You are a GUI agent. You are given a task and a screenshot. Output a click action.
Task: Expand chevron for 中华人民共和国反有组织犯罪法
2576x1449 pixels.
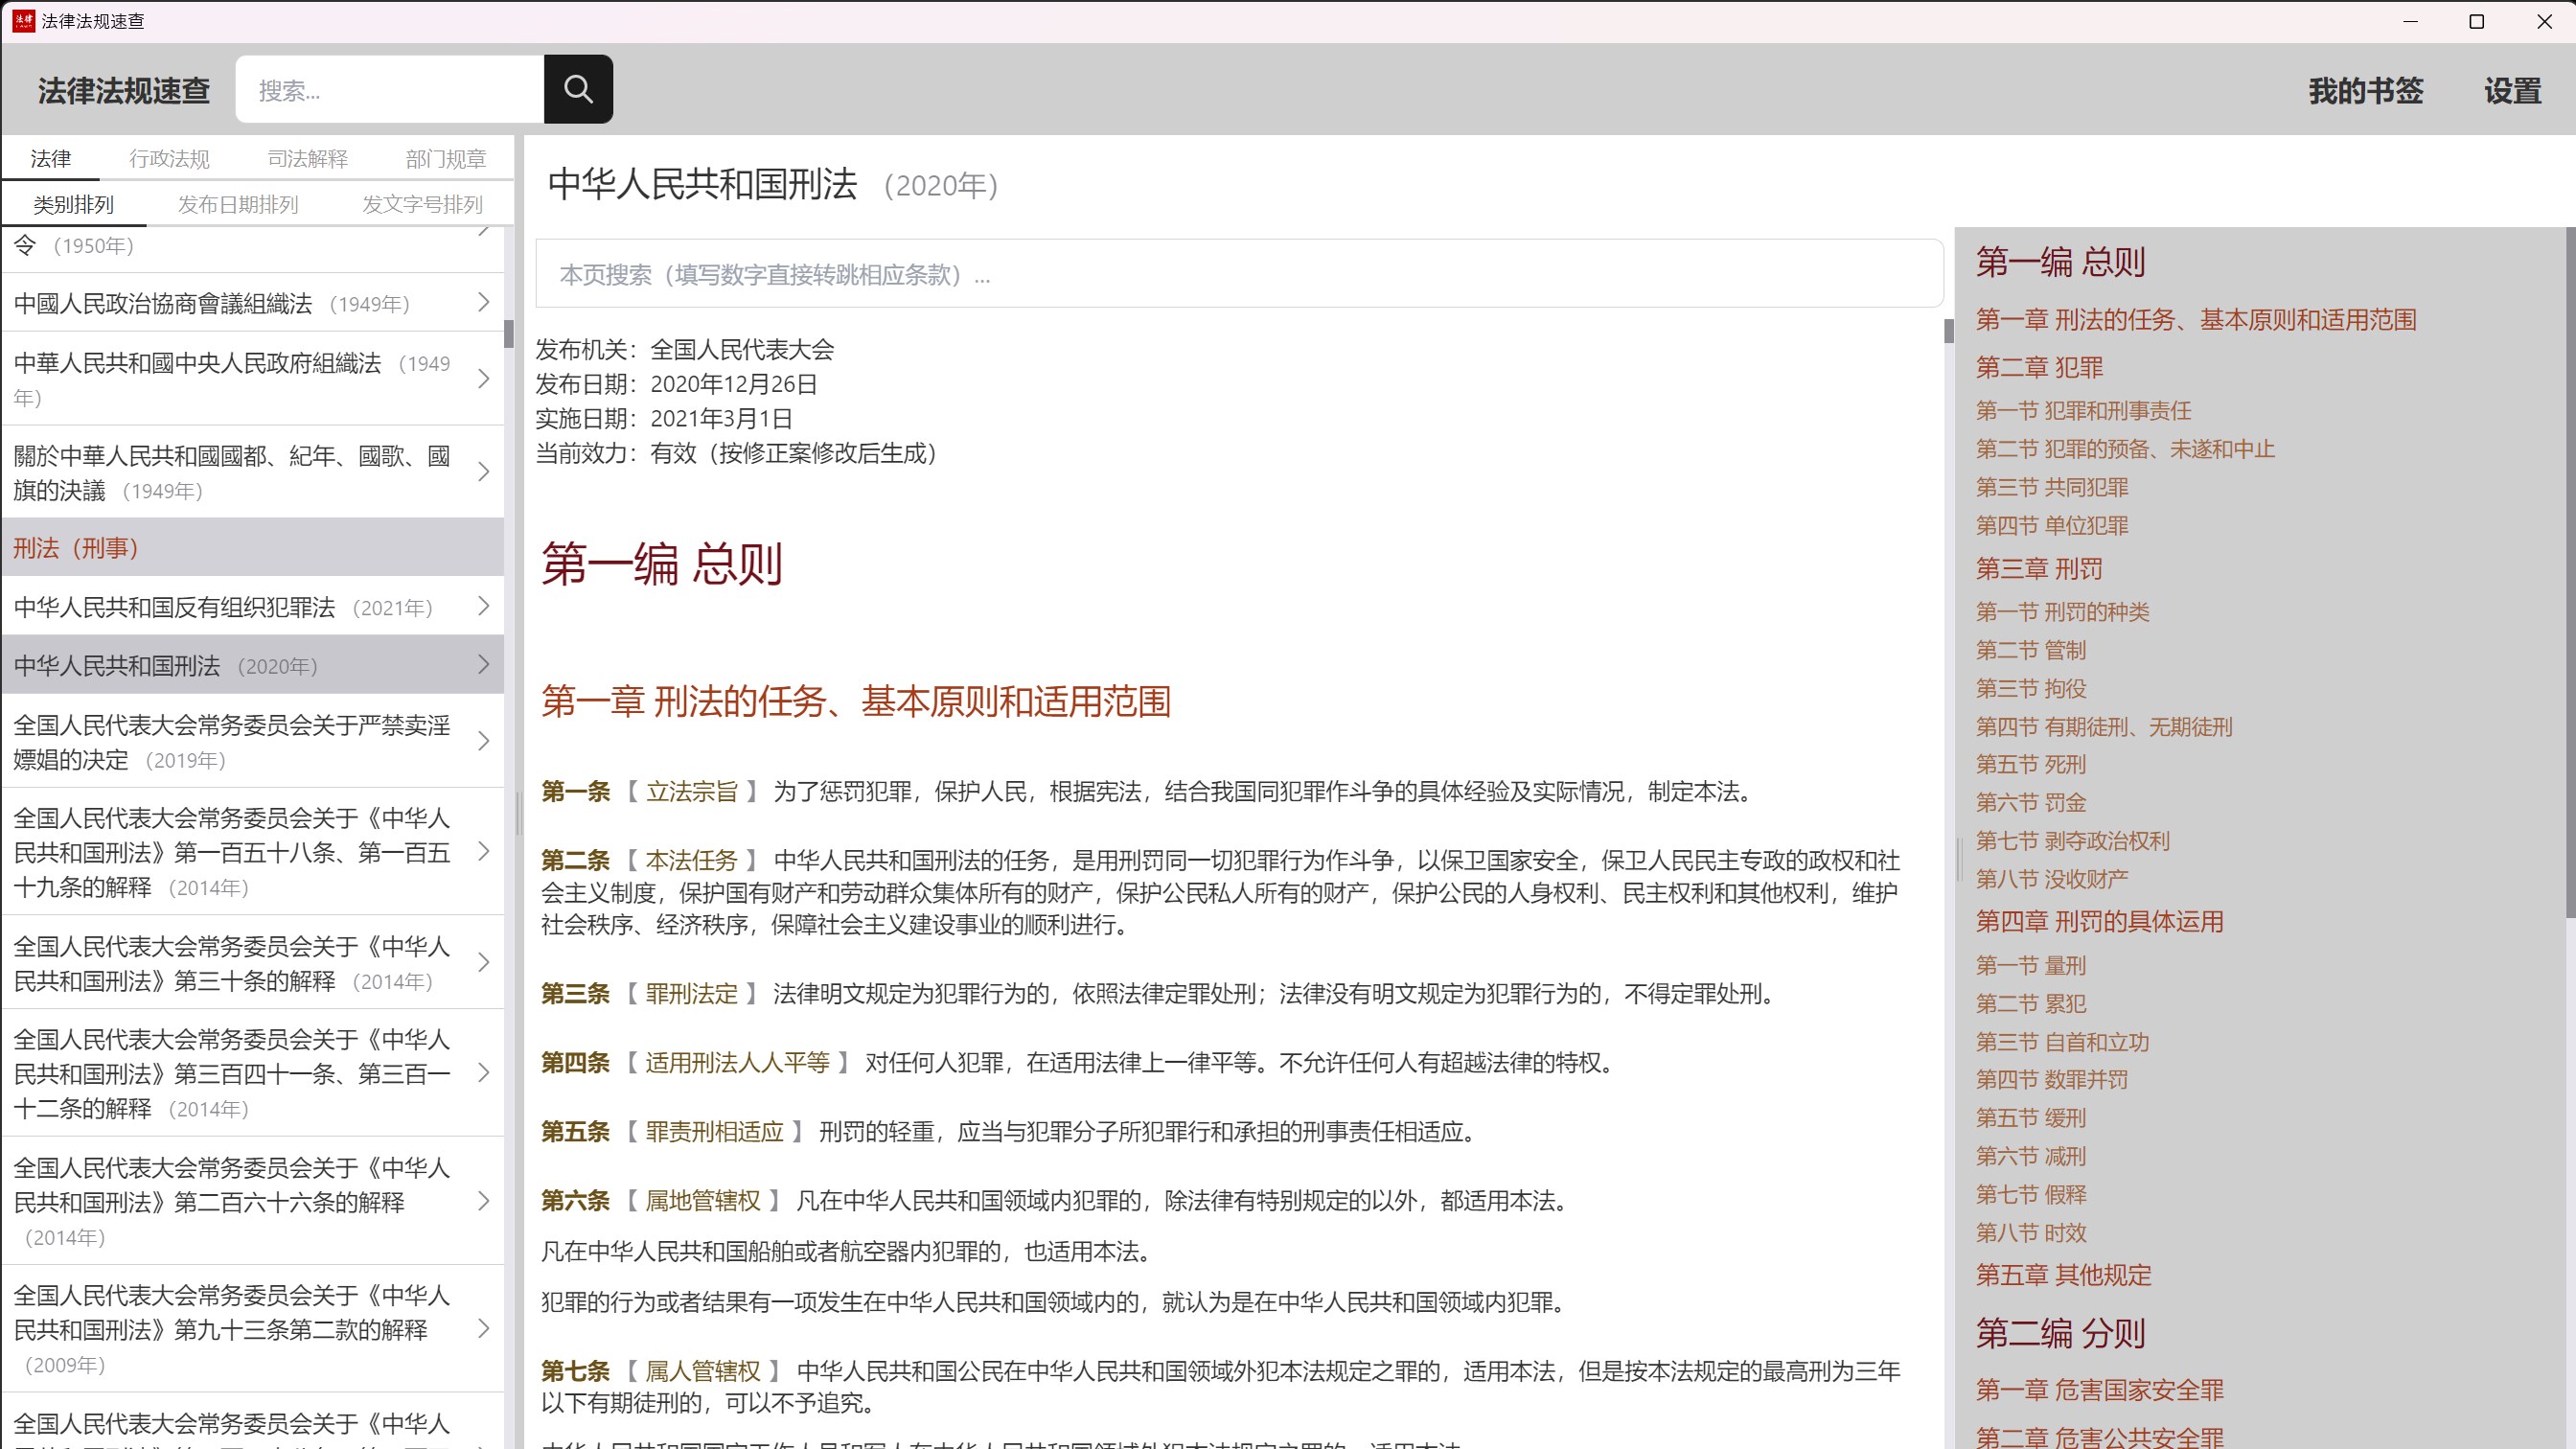click(x=483, y=606)
